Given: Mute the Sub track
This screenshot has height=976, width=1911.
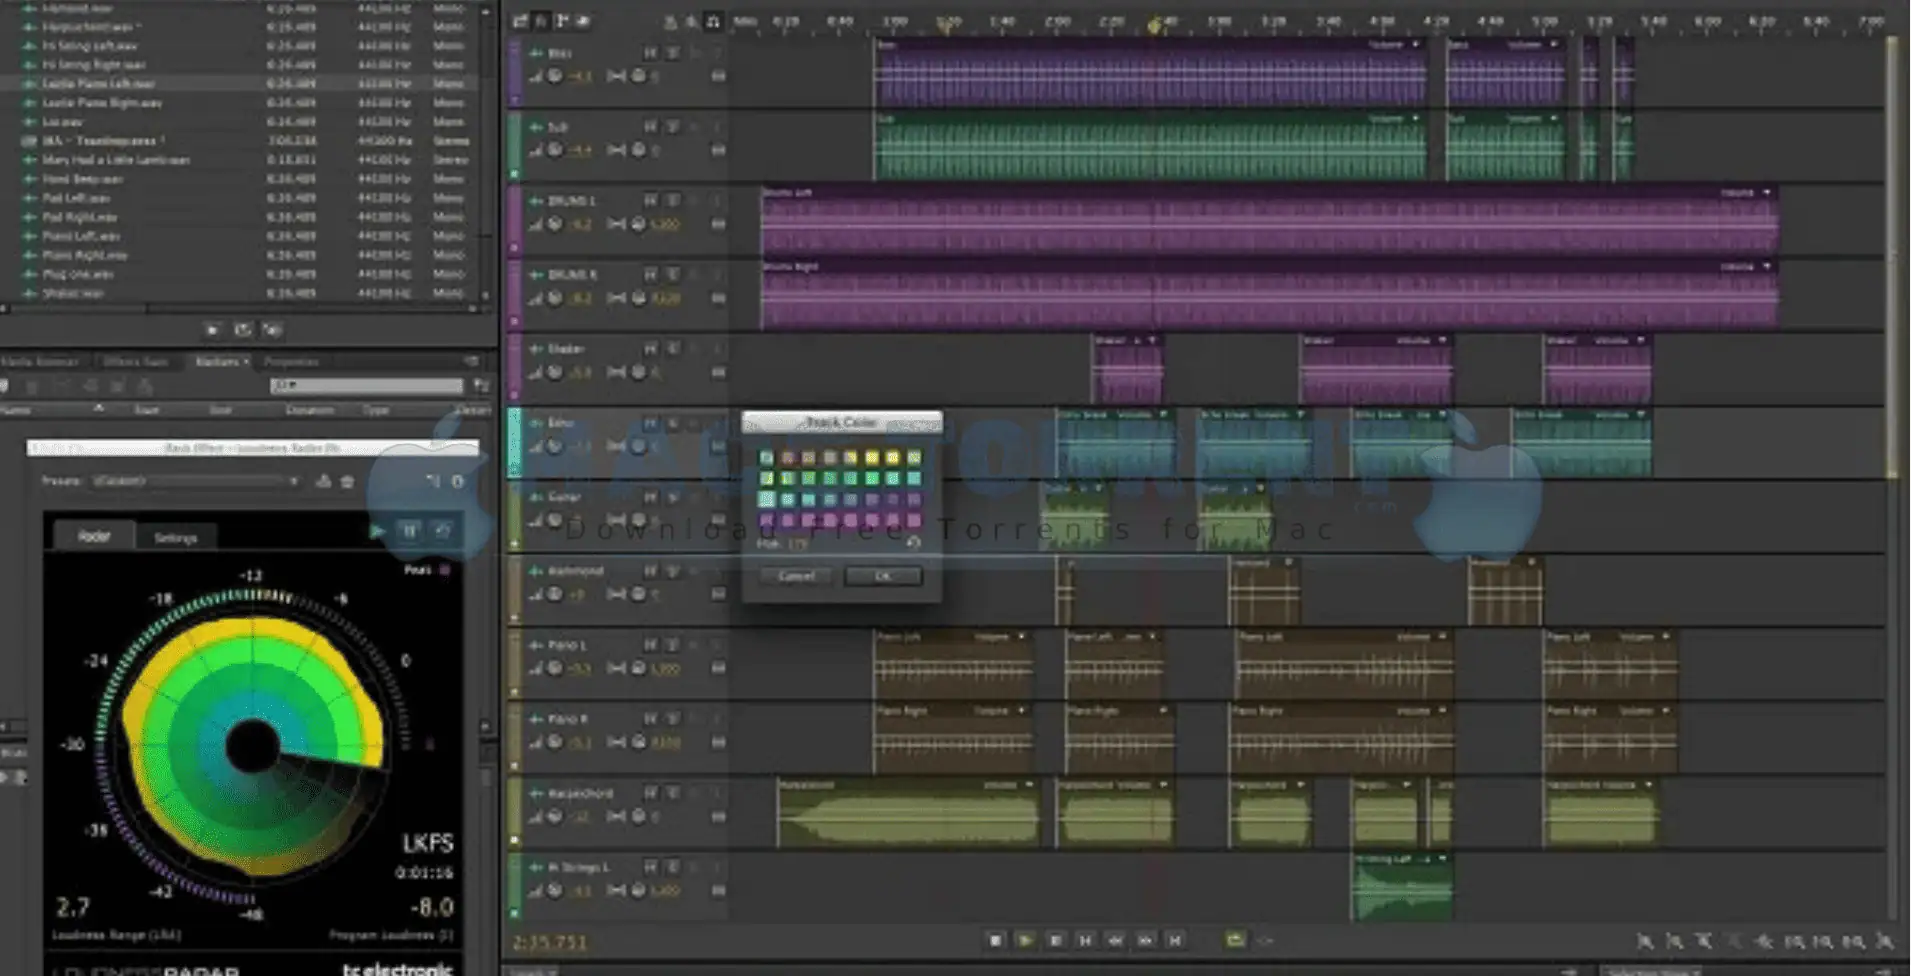Looking at the screenshot, I should (x=650, y=127).
